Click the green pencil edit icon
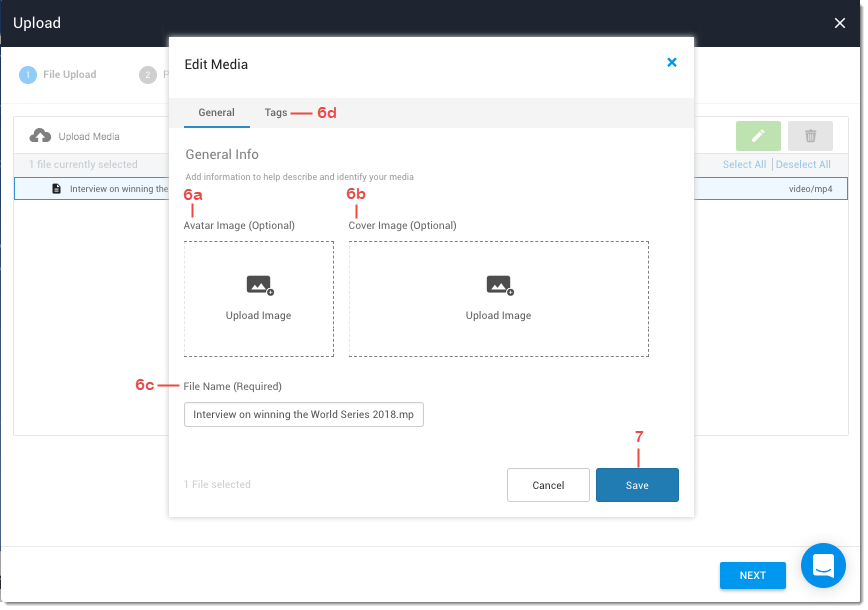 click(x=758, y=136)
